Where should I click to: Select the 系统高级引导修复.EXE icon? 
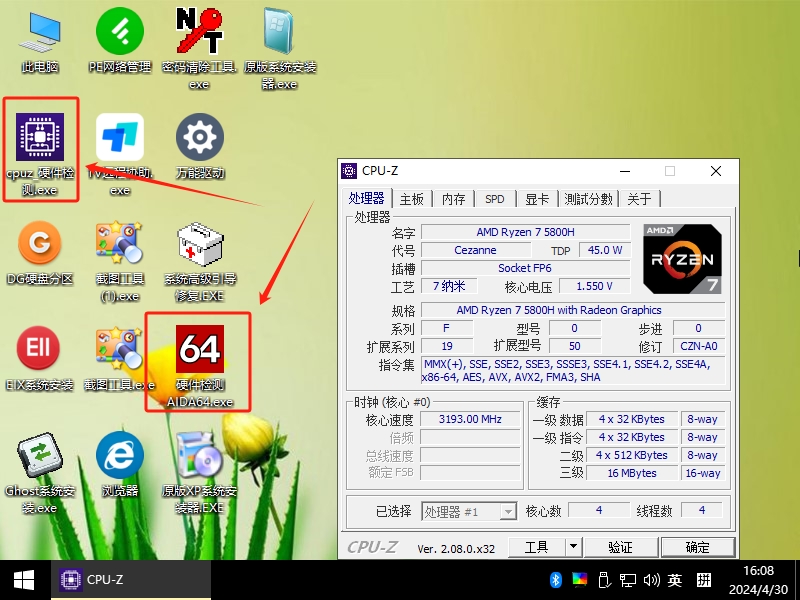[199, 261]
